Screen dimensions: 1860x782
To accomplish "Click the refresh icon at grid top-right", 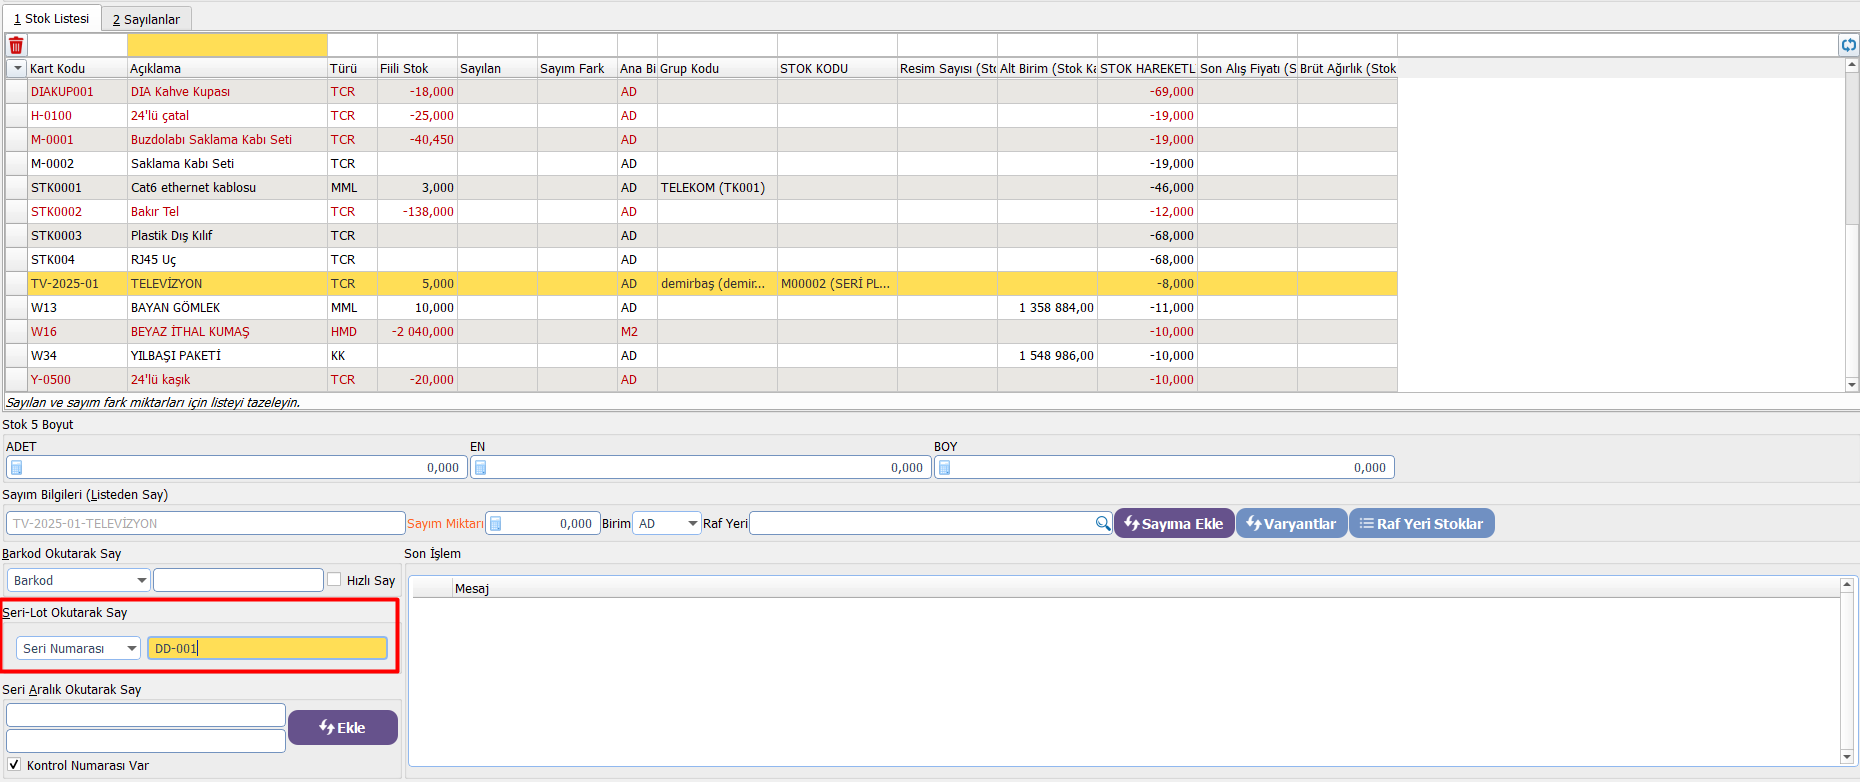I will click(1848, 45).
